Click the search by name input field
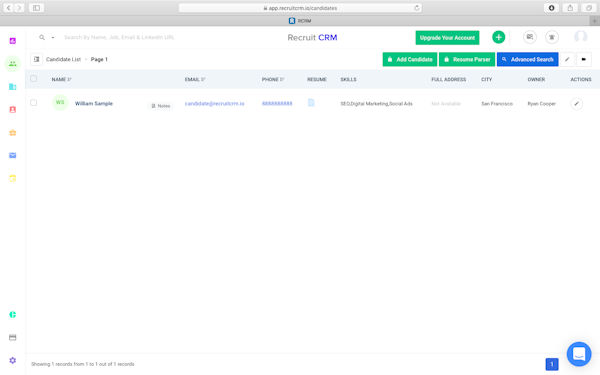600x375 pixels. 119,37
